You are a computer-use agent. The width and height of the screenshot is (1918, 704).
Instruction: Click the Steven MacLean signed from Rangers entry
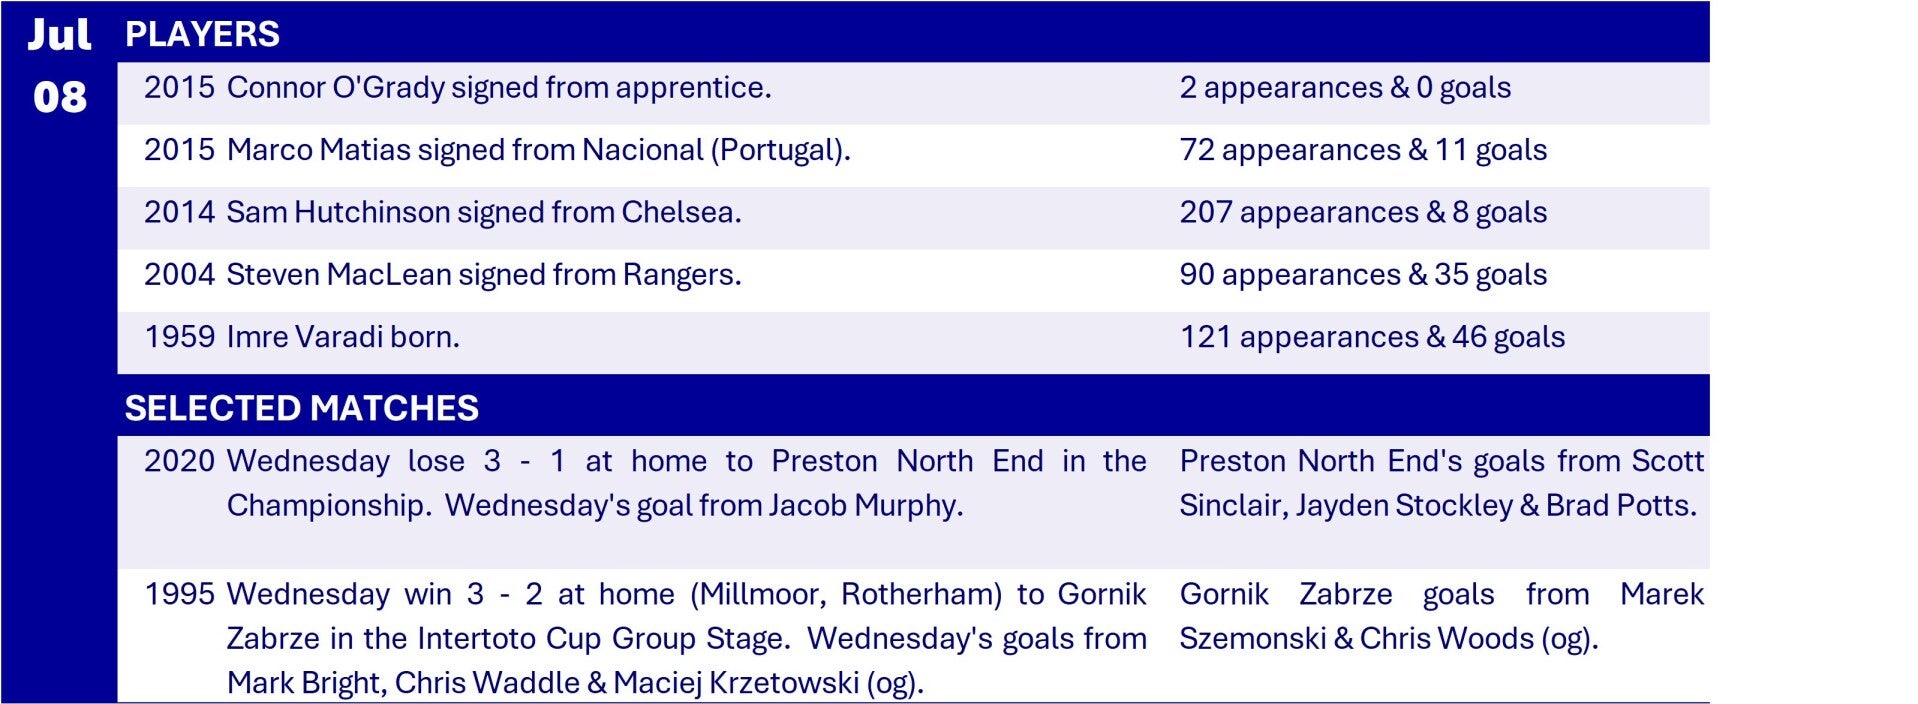click(484, 274)
